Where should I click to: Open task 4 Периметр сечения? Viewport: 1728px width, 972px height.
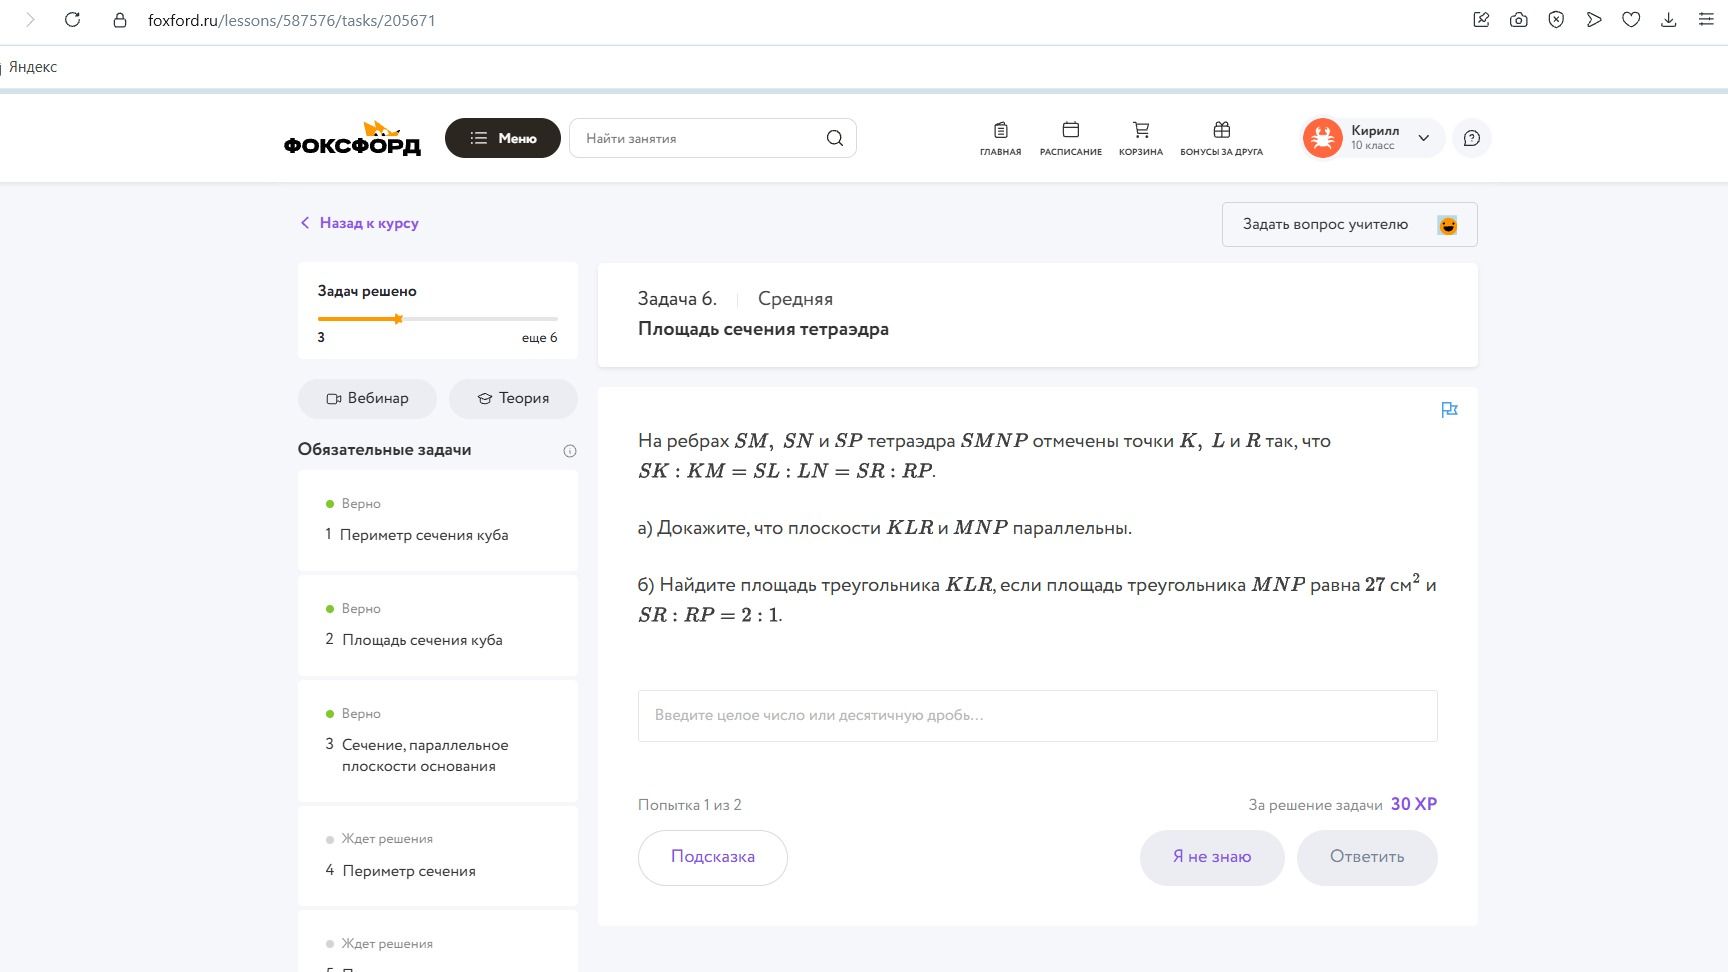pos(438,856)
